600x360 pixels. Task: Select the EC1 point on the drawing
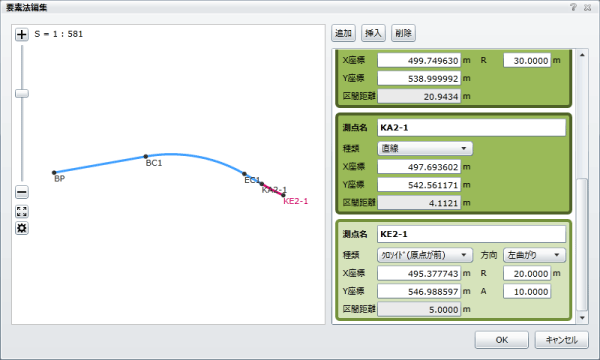(244, 174)
